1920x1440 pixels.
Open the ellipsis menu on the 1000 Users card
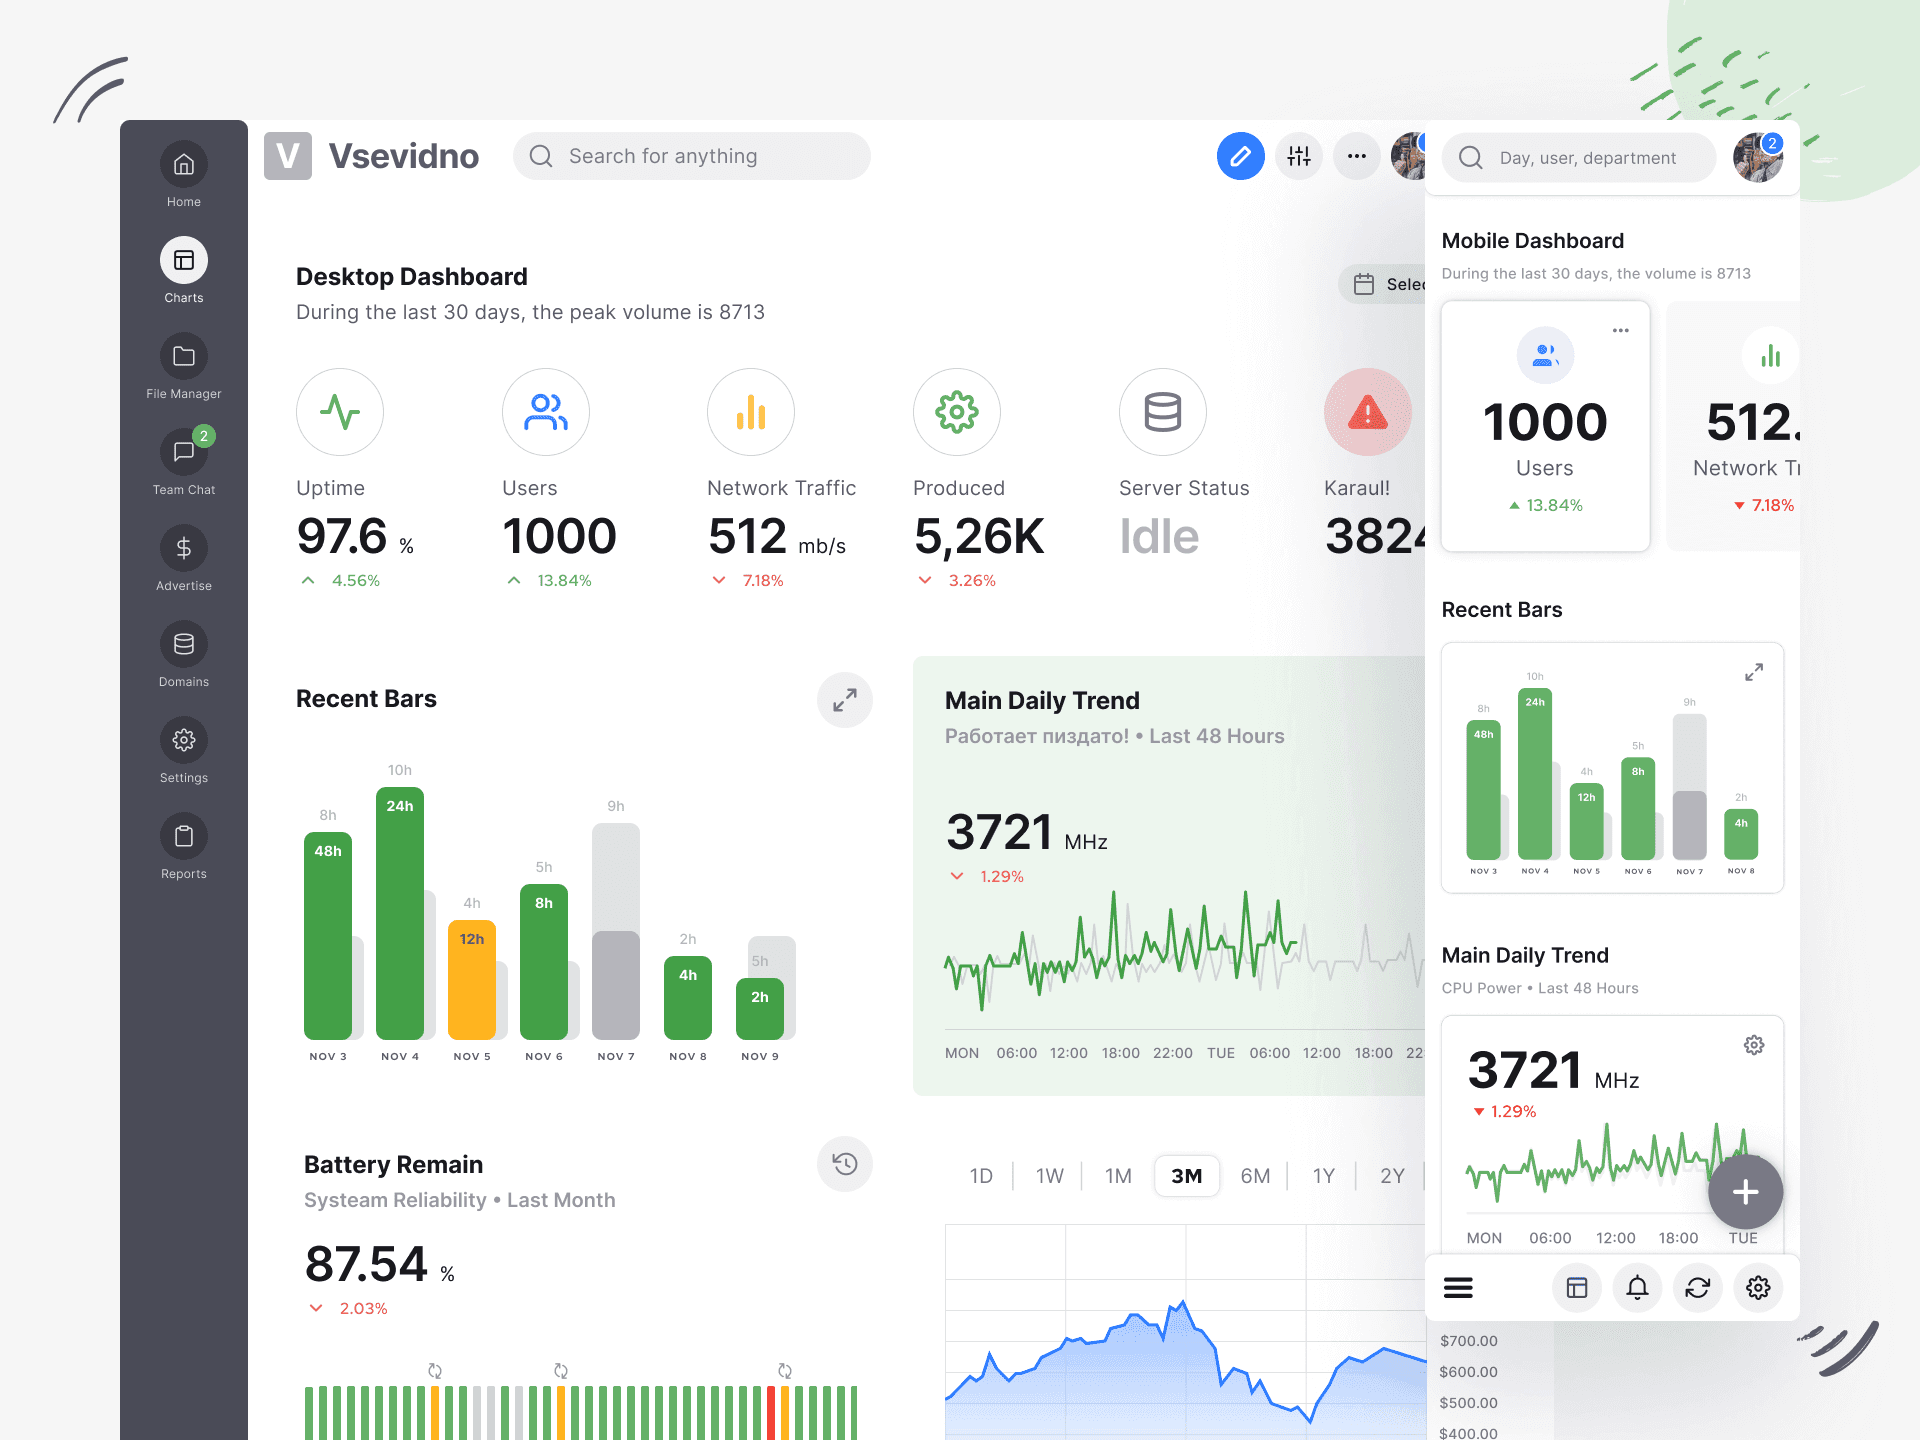(1620, 329)
